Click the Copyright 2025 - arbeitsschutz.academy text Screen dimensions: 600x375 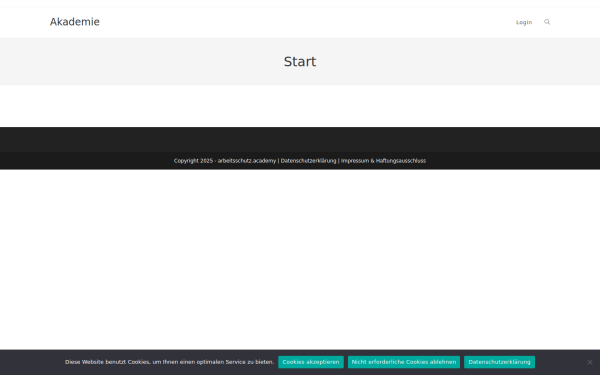225,161
